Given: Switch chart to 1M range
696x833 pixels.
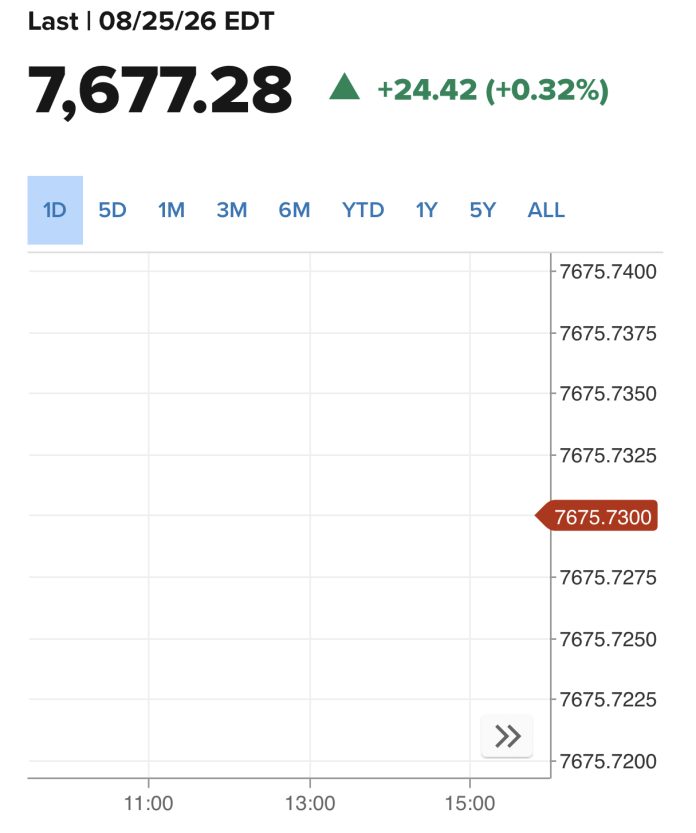Looking at the screenshot, I should click(x=171, y=210).
